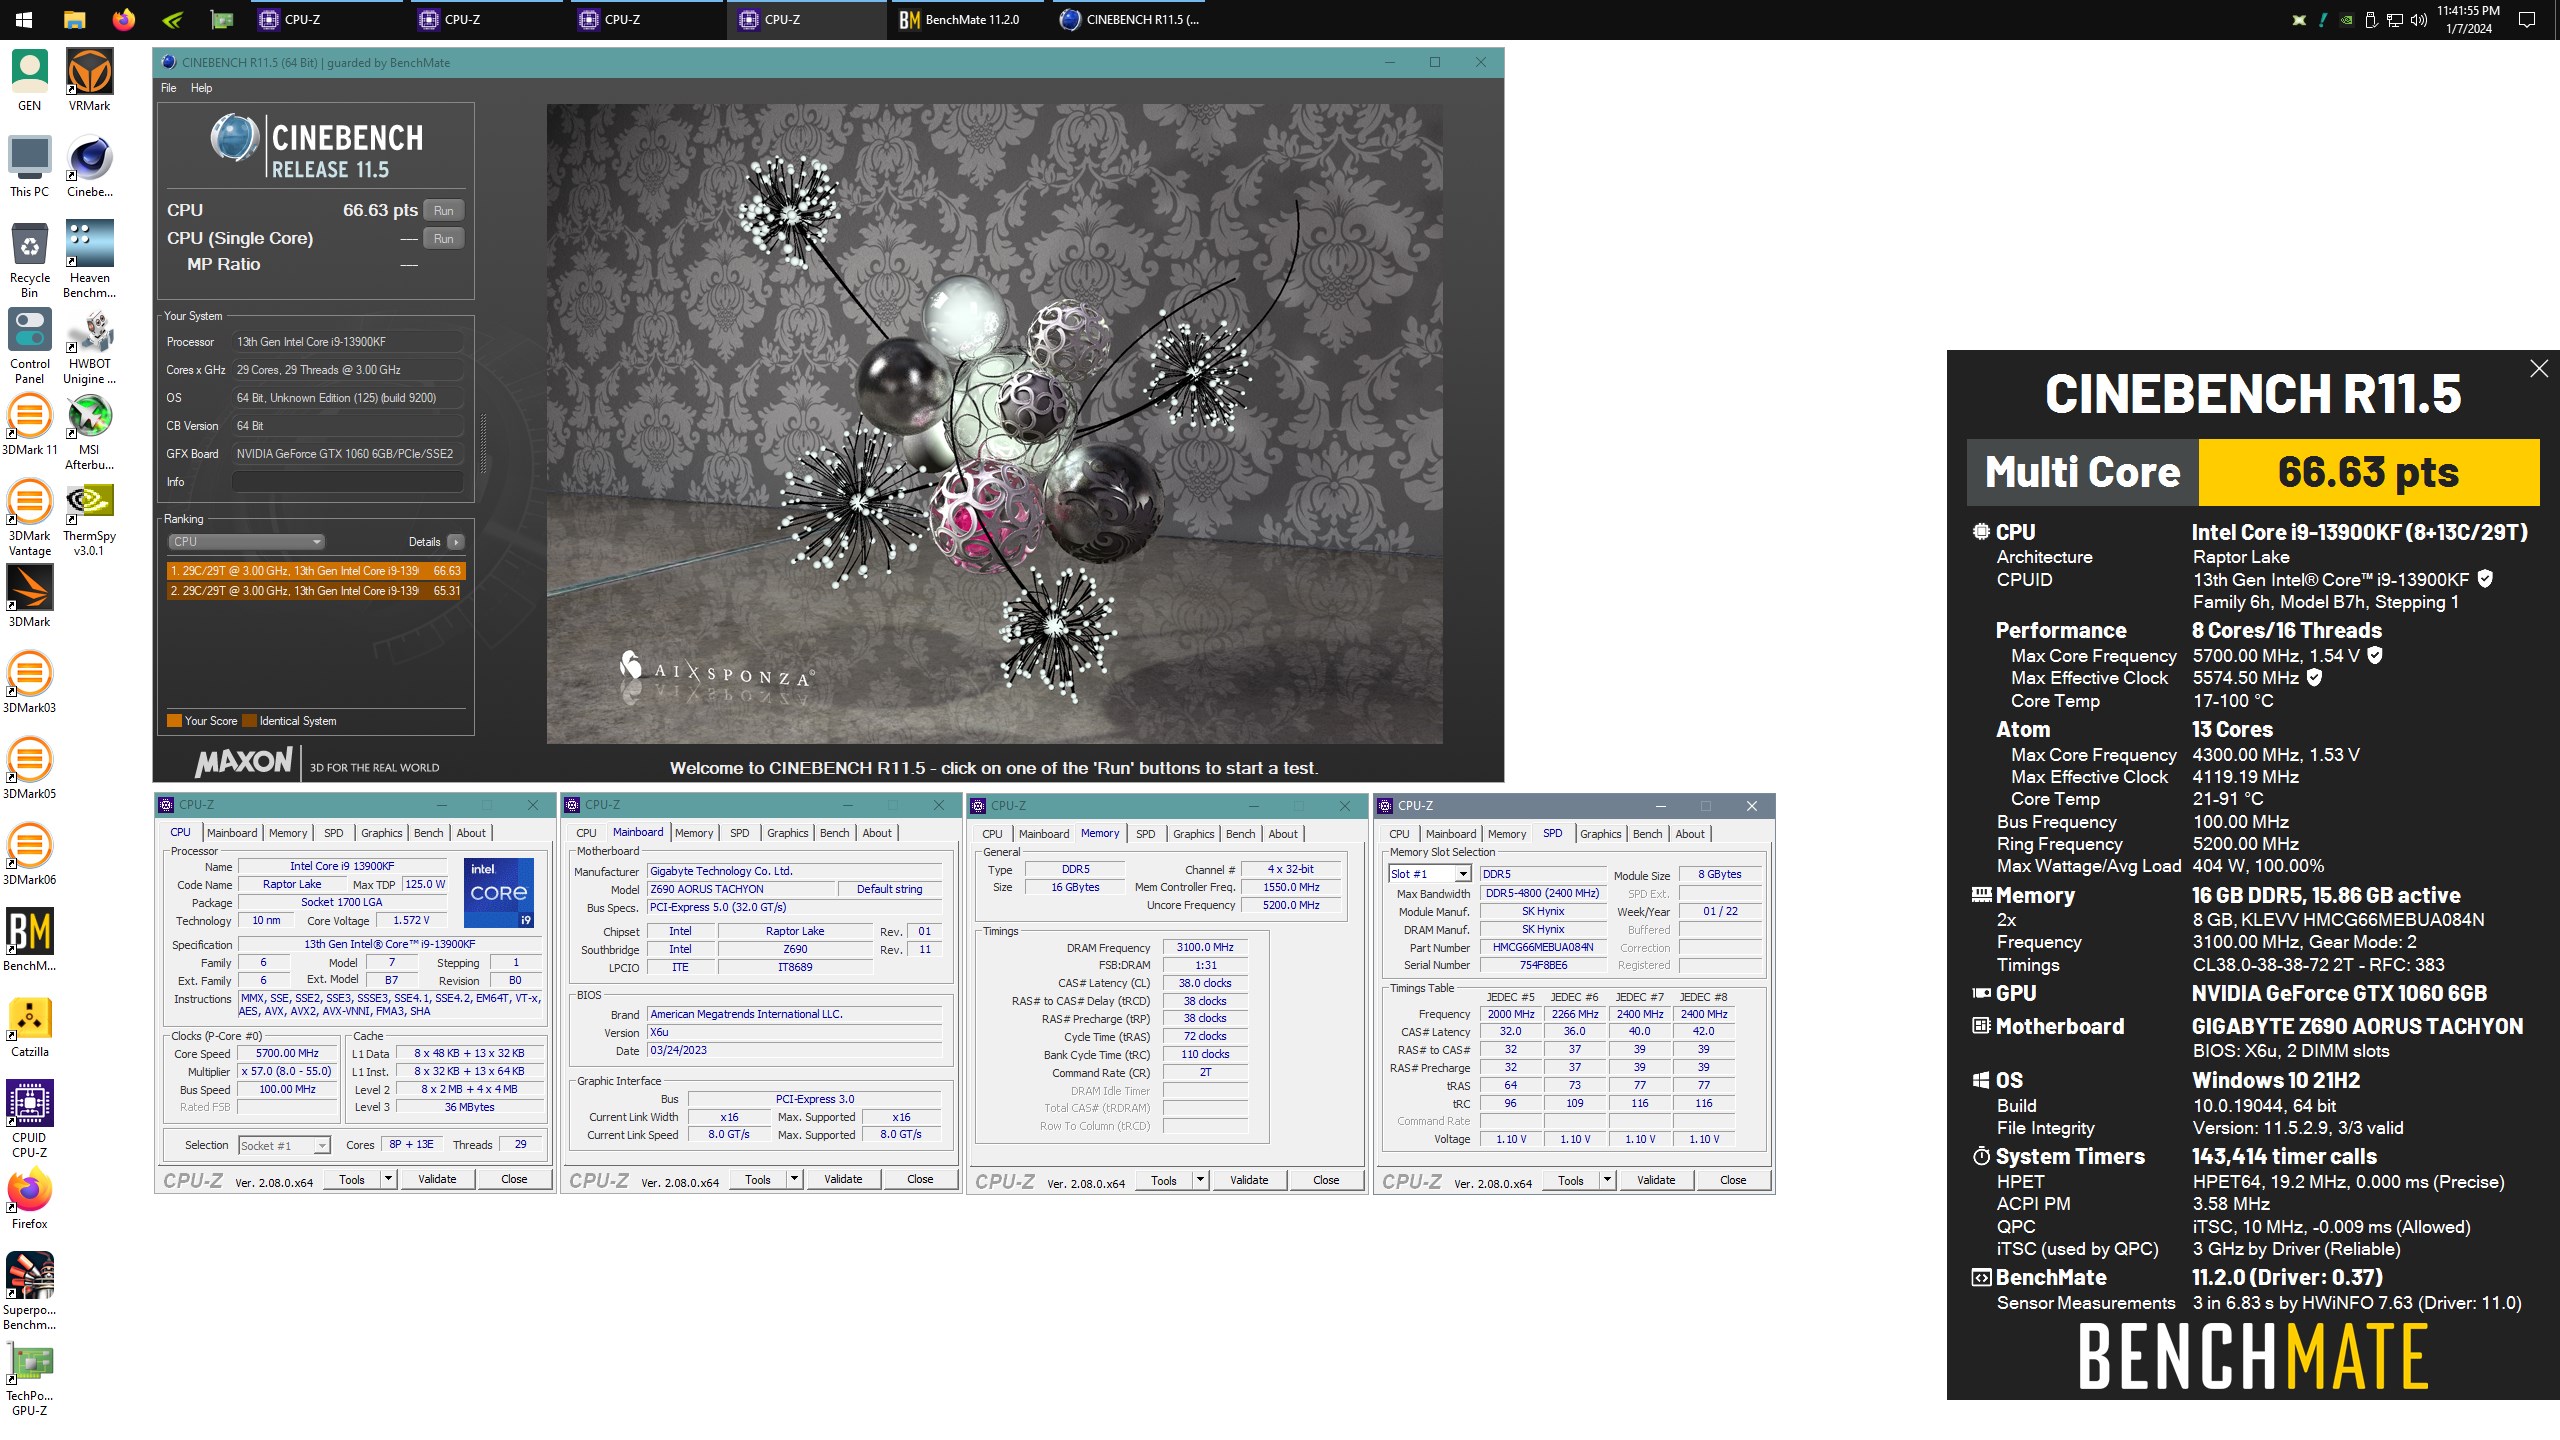Open Firefox from the taskbar
Screen dimensions: 2560x1440
click(123, 19)
